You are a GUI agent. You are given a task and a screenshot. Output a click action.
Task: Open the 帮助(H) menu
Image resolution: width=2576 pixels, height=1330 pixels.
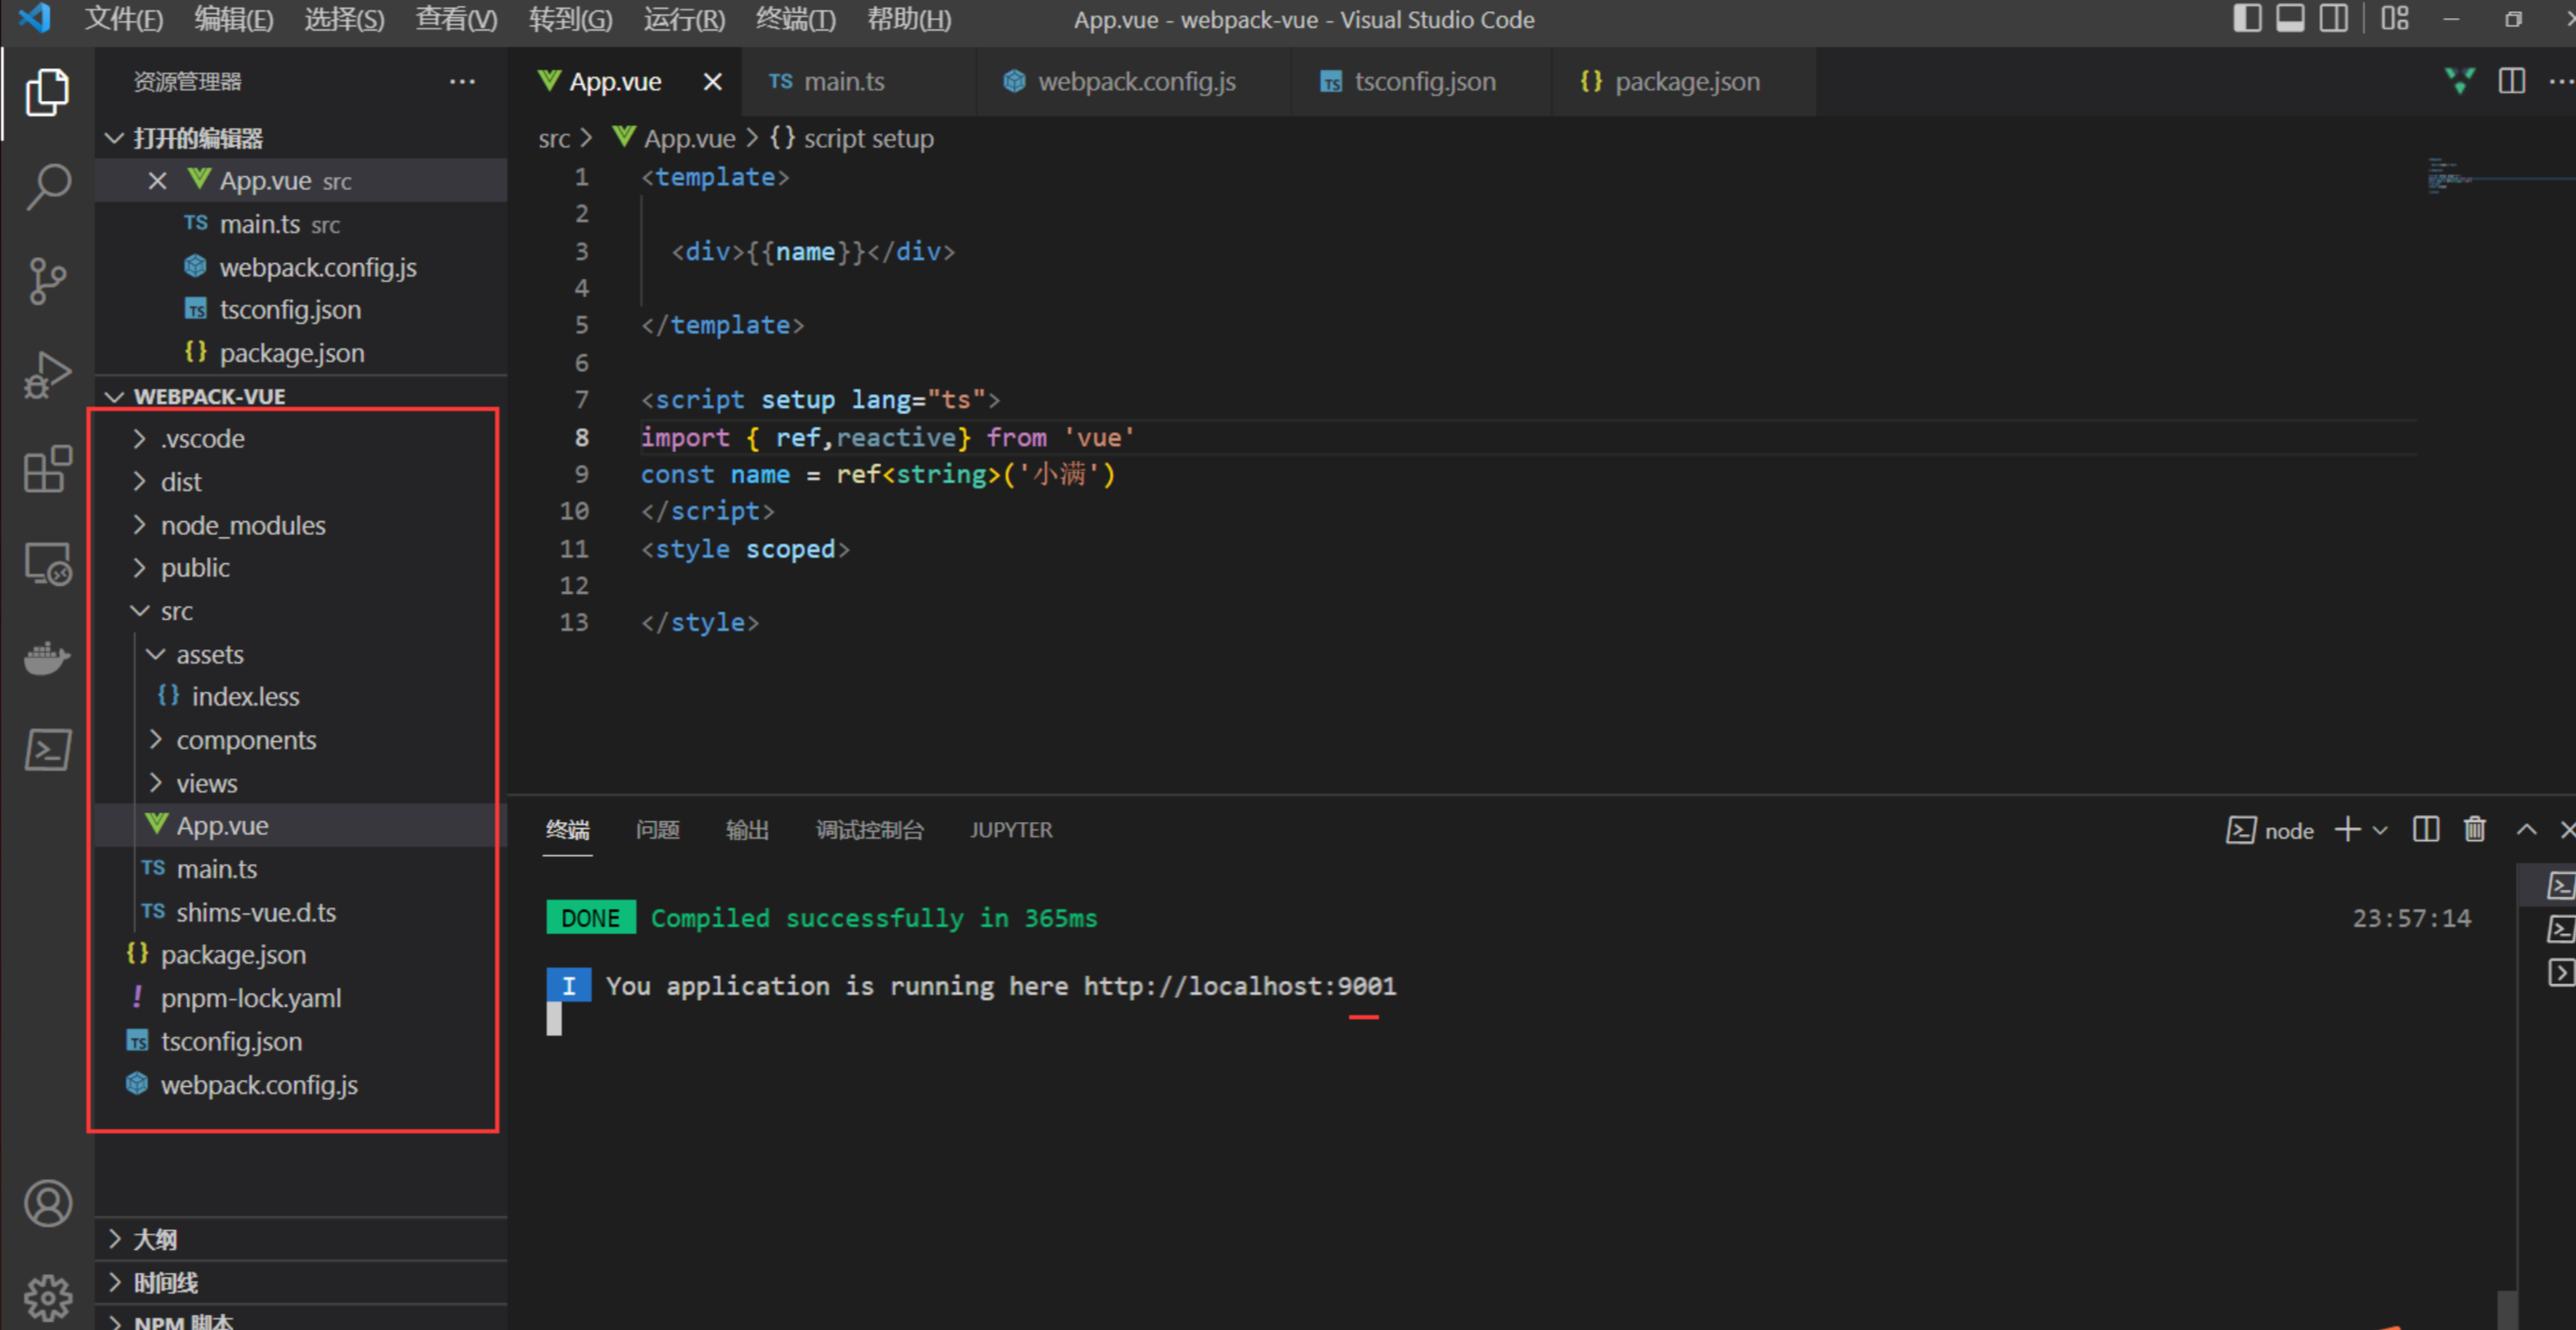click(909, 19)
